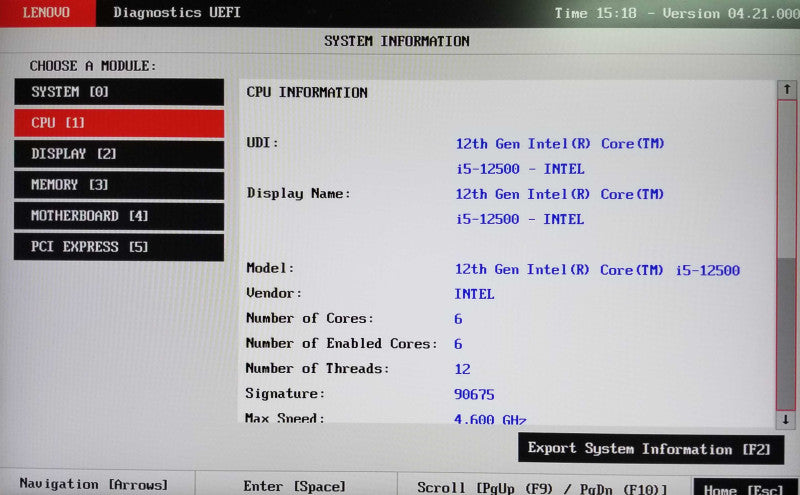Open the DISPLAY [2] module
Viewport: 800px width, 495px height.
(x=119, y=154)
